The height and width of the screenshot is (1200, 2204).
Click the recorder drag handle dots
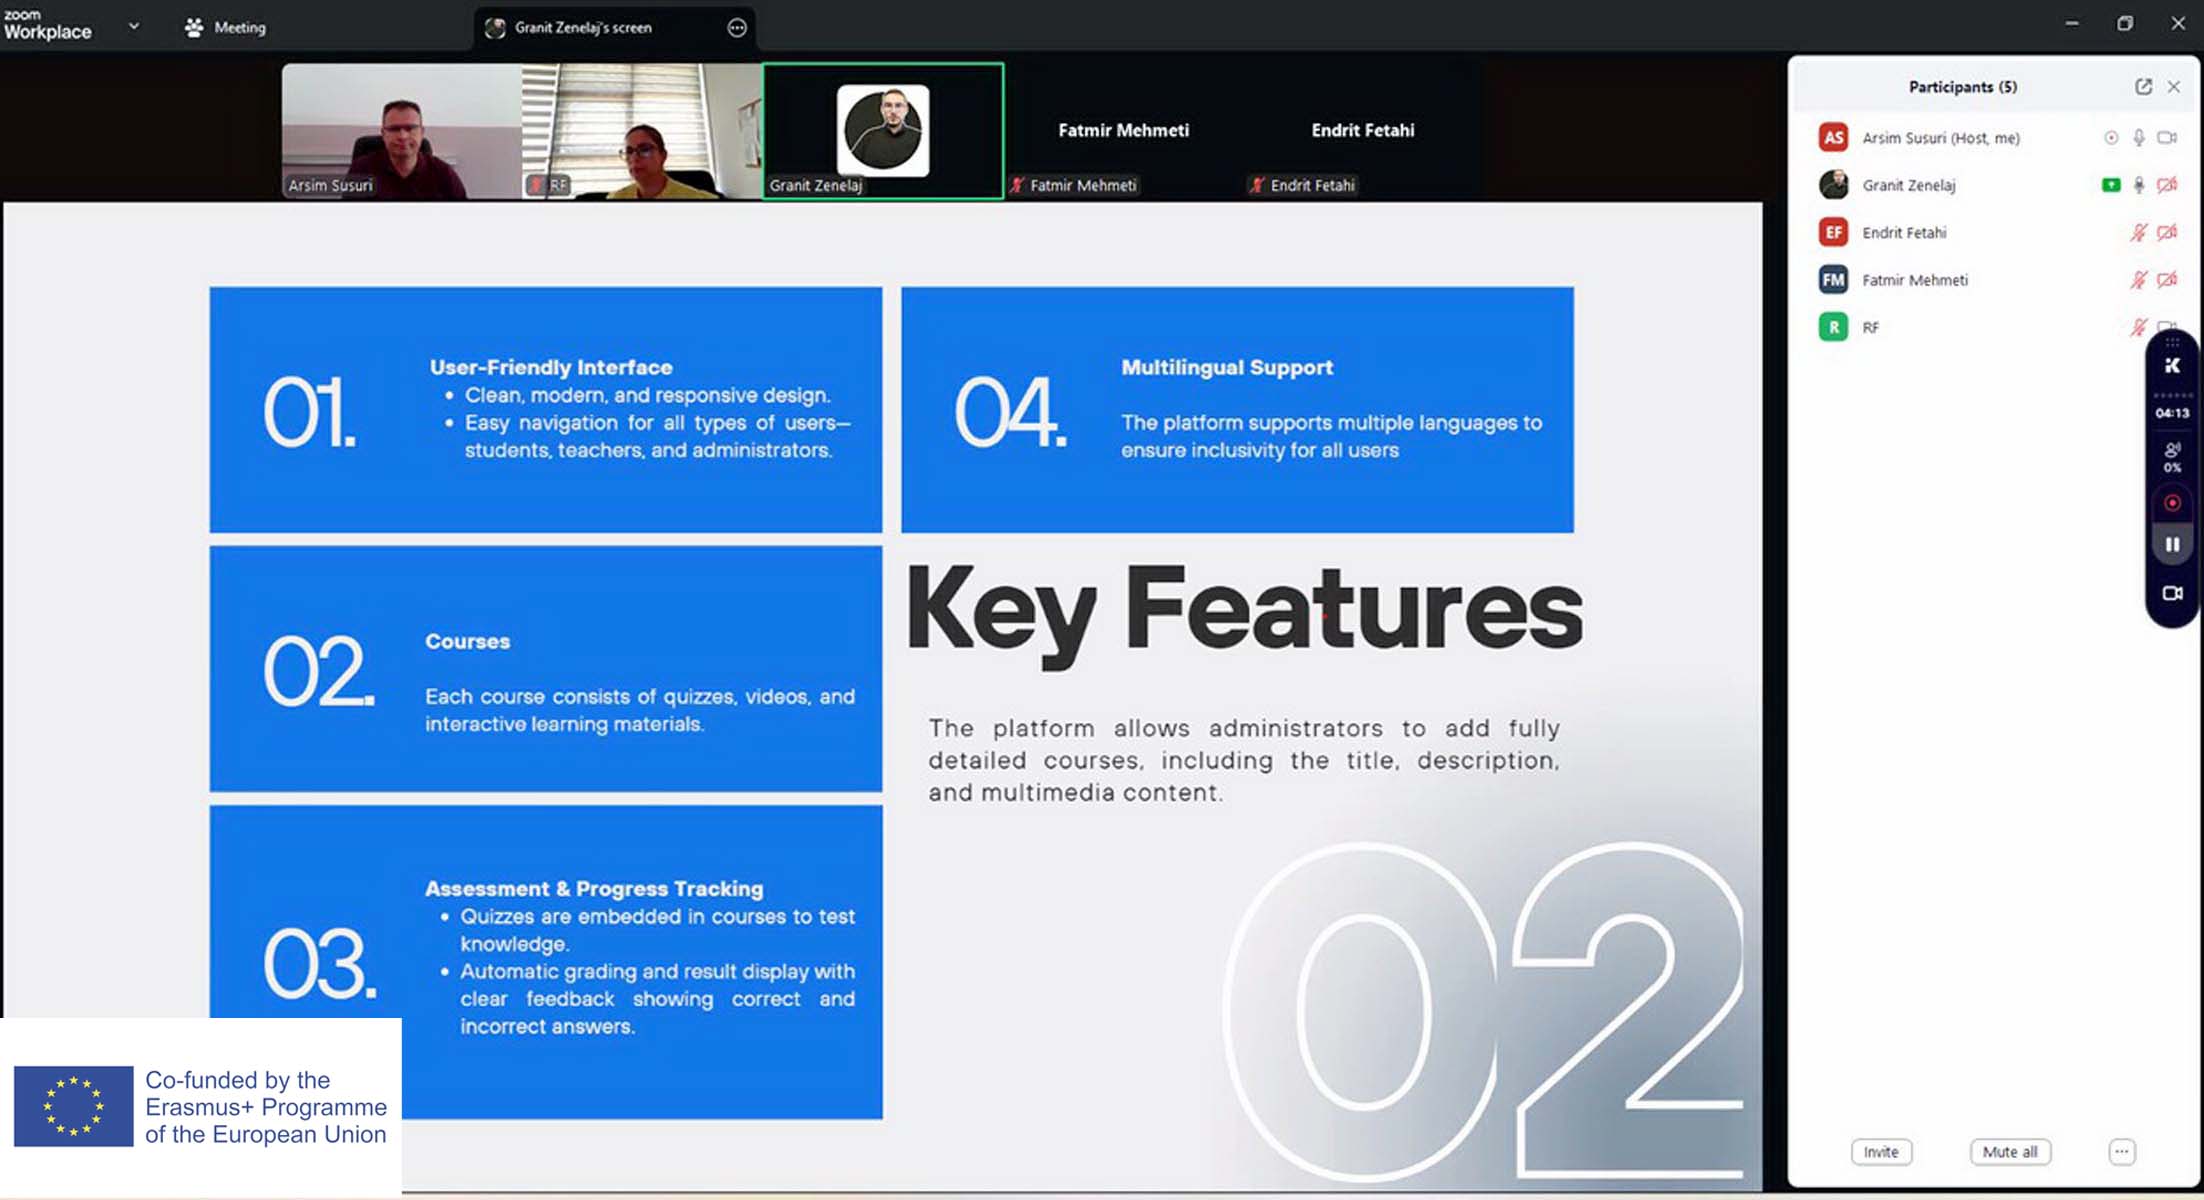2172,342
